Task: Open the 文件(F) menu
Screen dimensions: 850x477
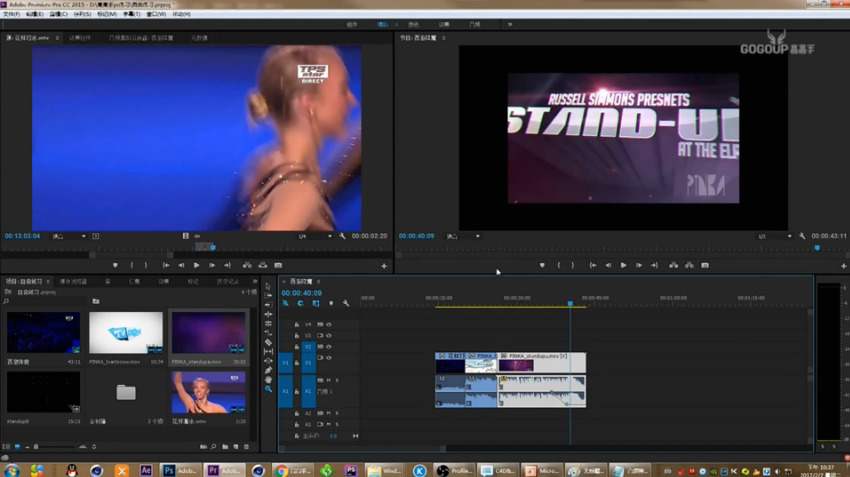Action: coord(11,14)
